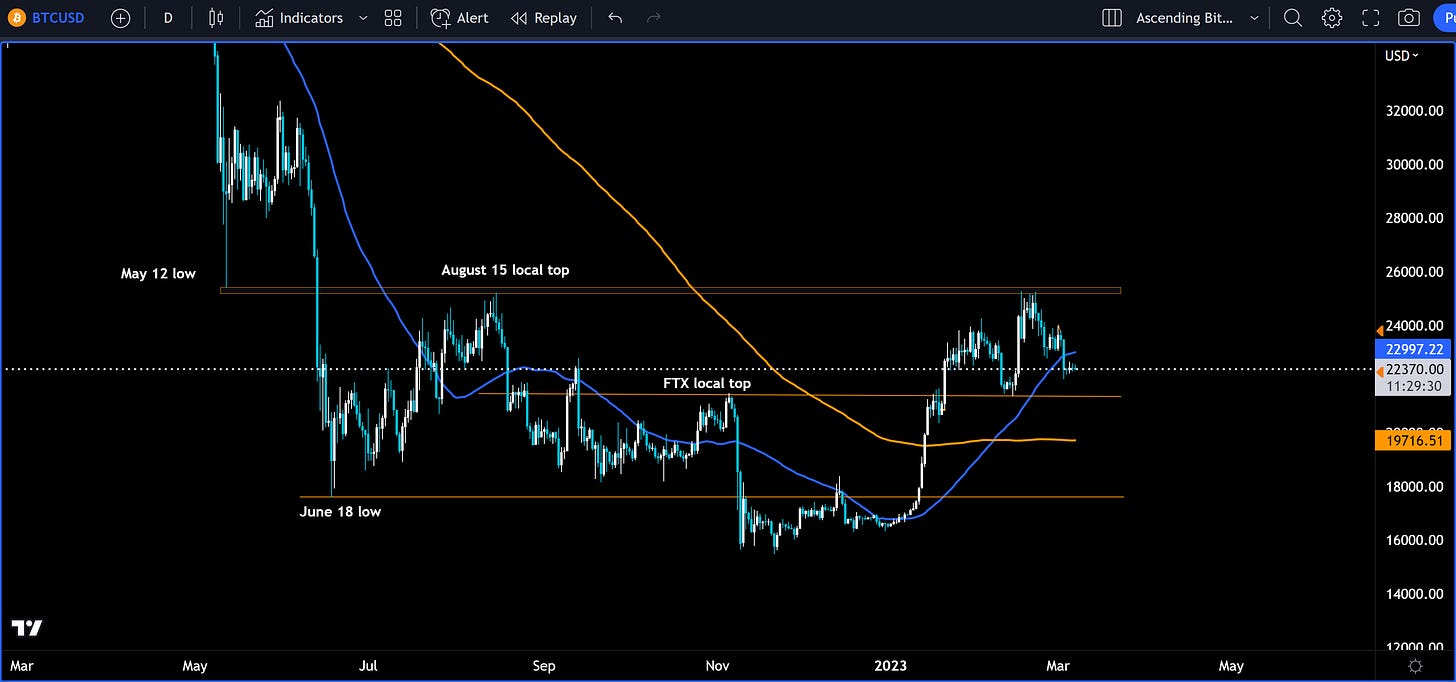Click the Nov label on the time axis

click(x=717, y=666)
